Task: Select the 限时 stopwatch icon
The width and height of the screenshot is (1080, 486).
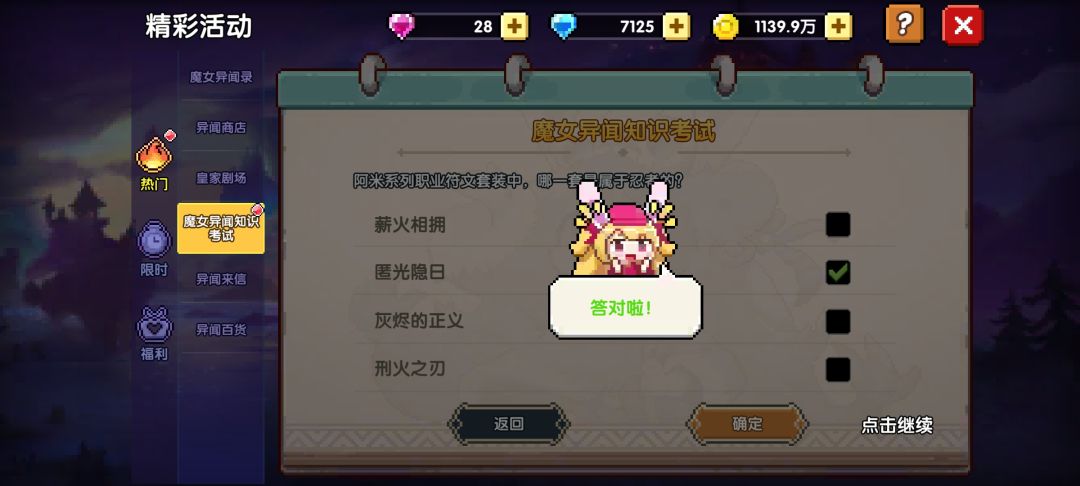Action: click(x=154, y=249)
